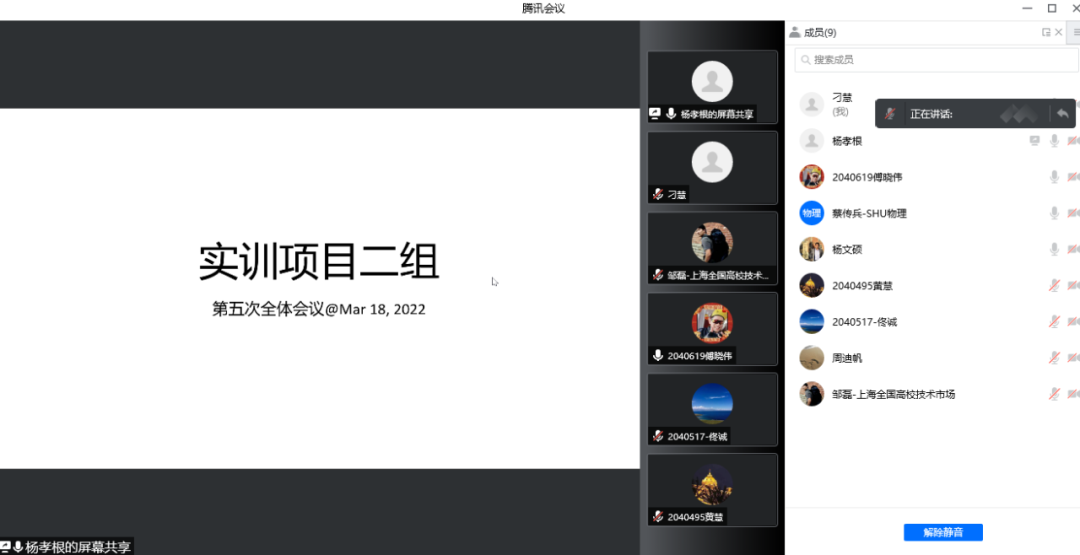Pop out the members panel into a separate window

1046,32
